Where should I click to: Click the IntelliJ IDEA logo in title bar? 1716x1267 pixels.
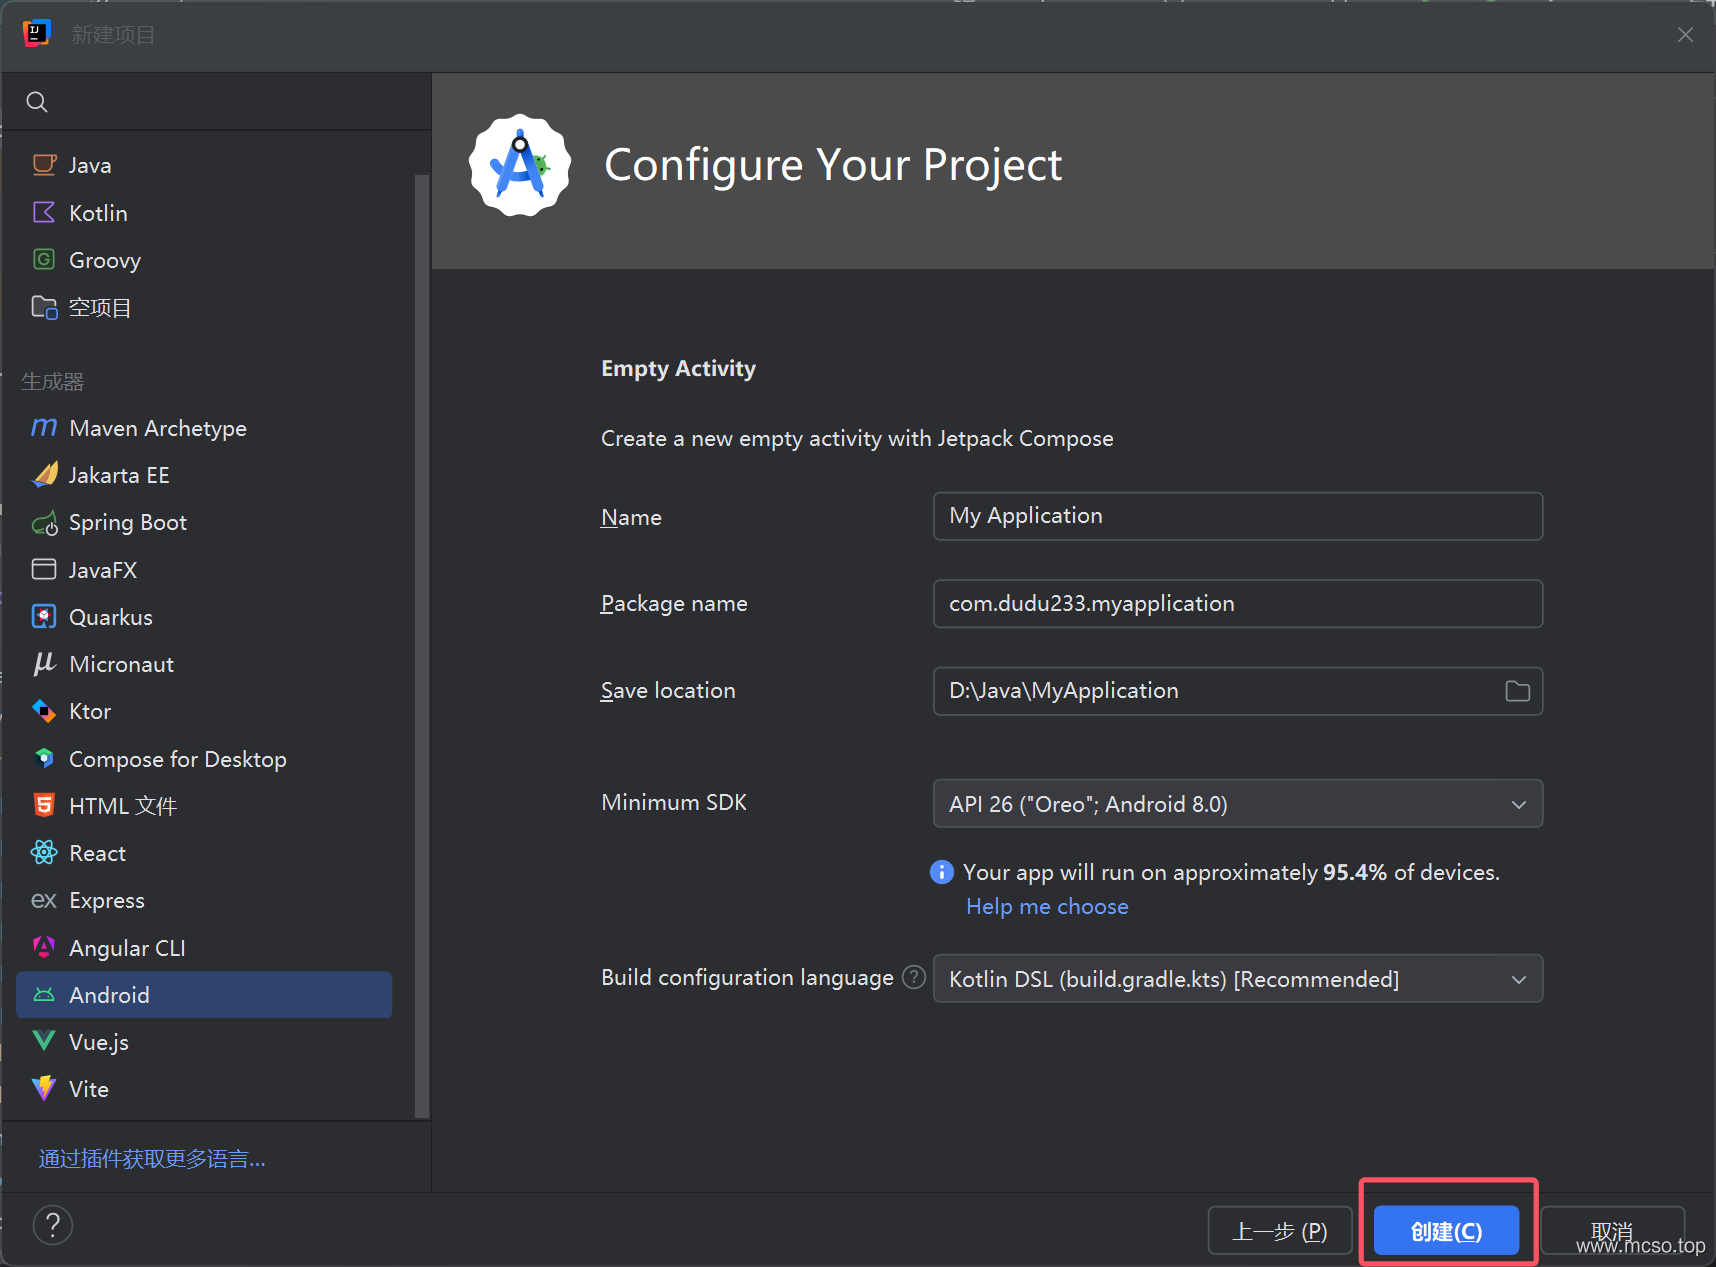(37, 34)
